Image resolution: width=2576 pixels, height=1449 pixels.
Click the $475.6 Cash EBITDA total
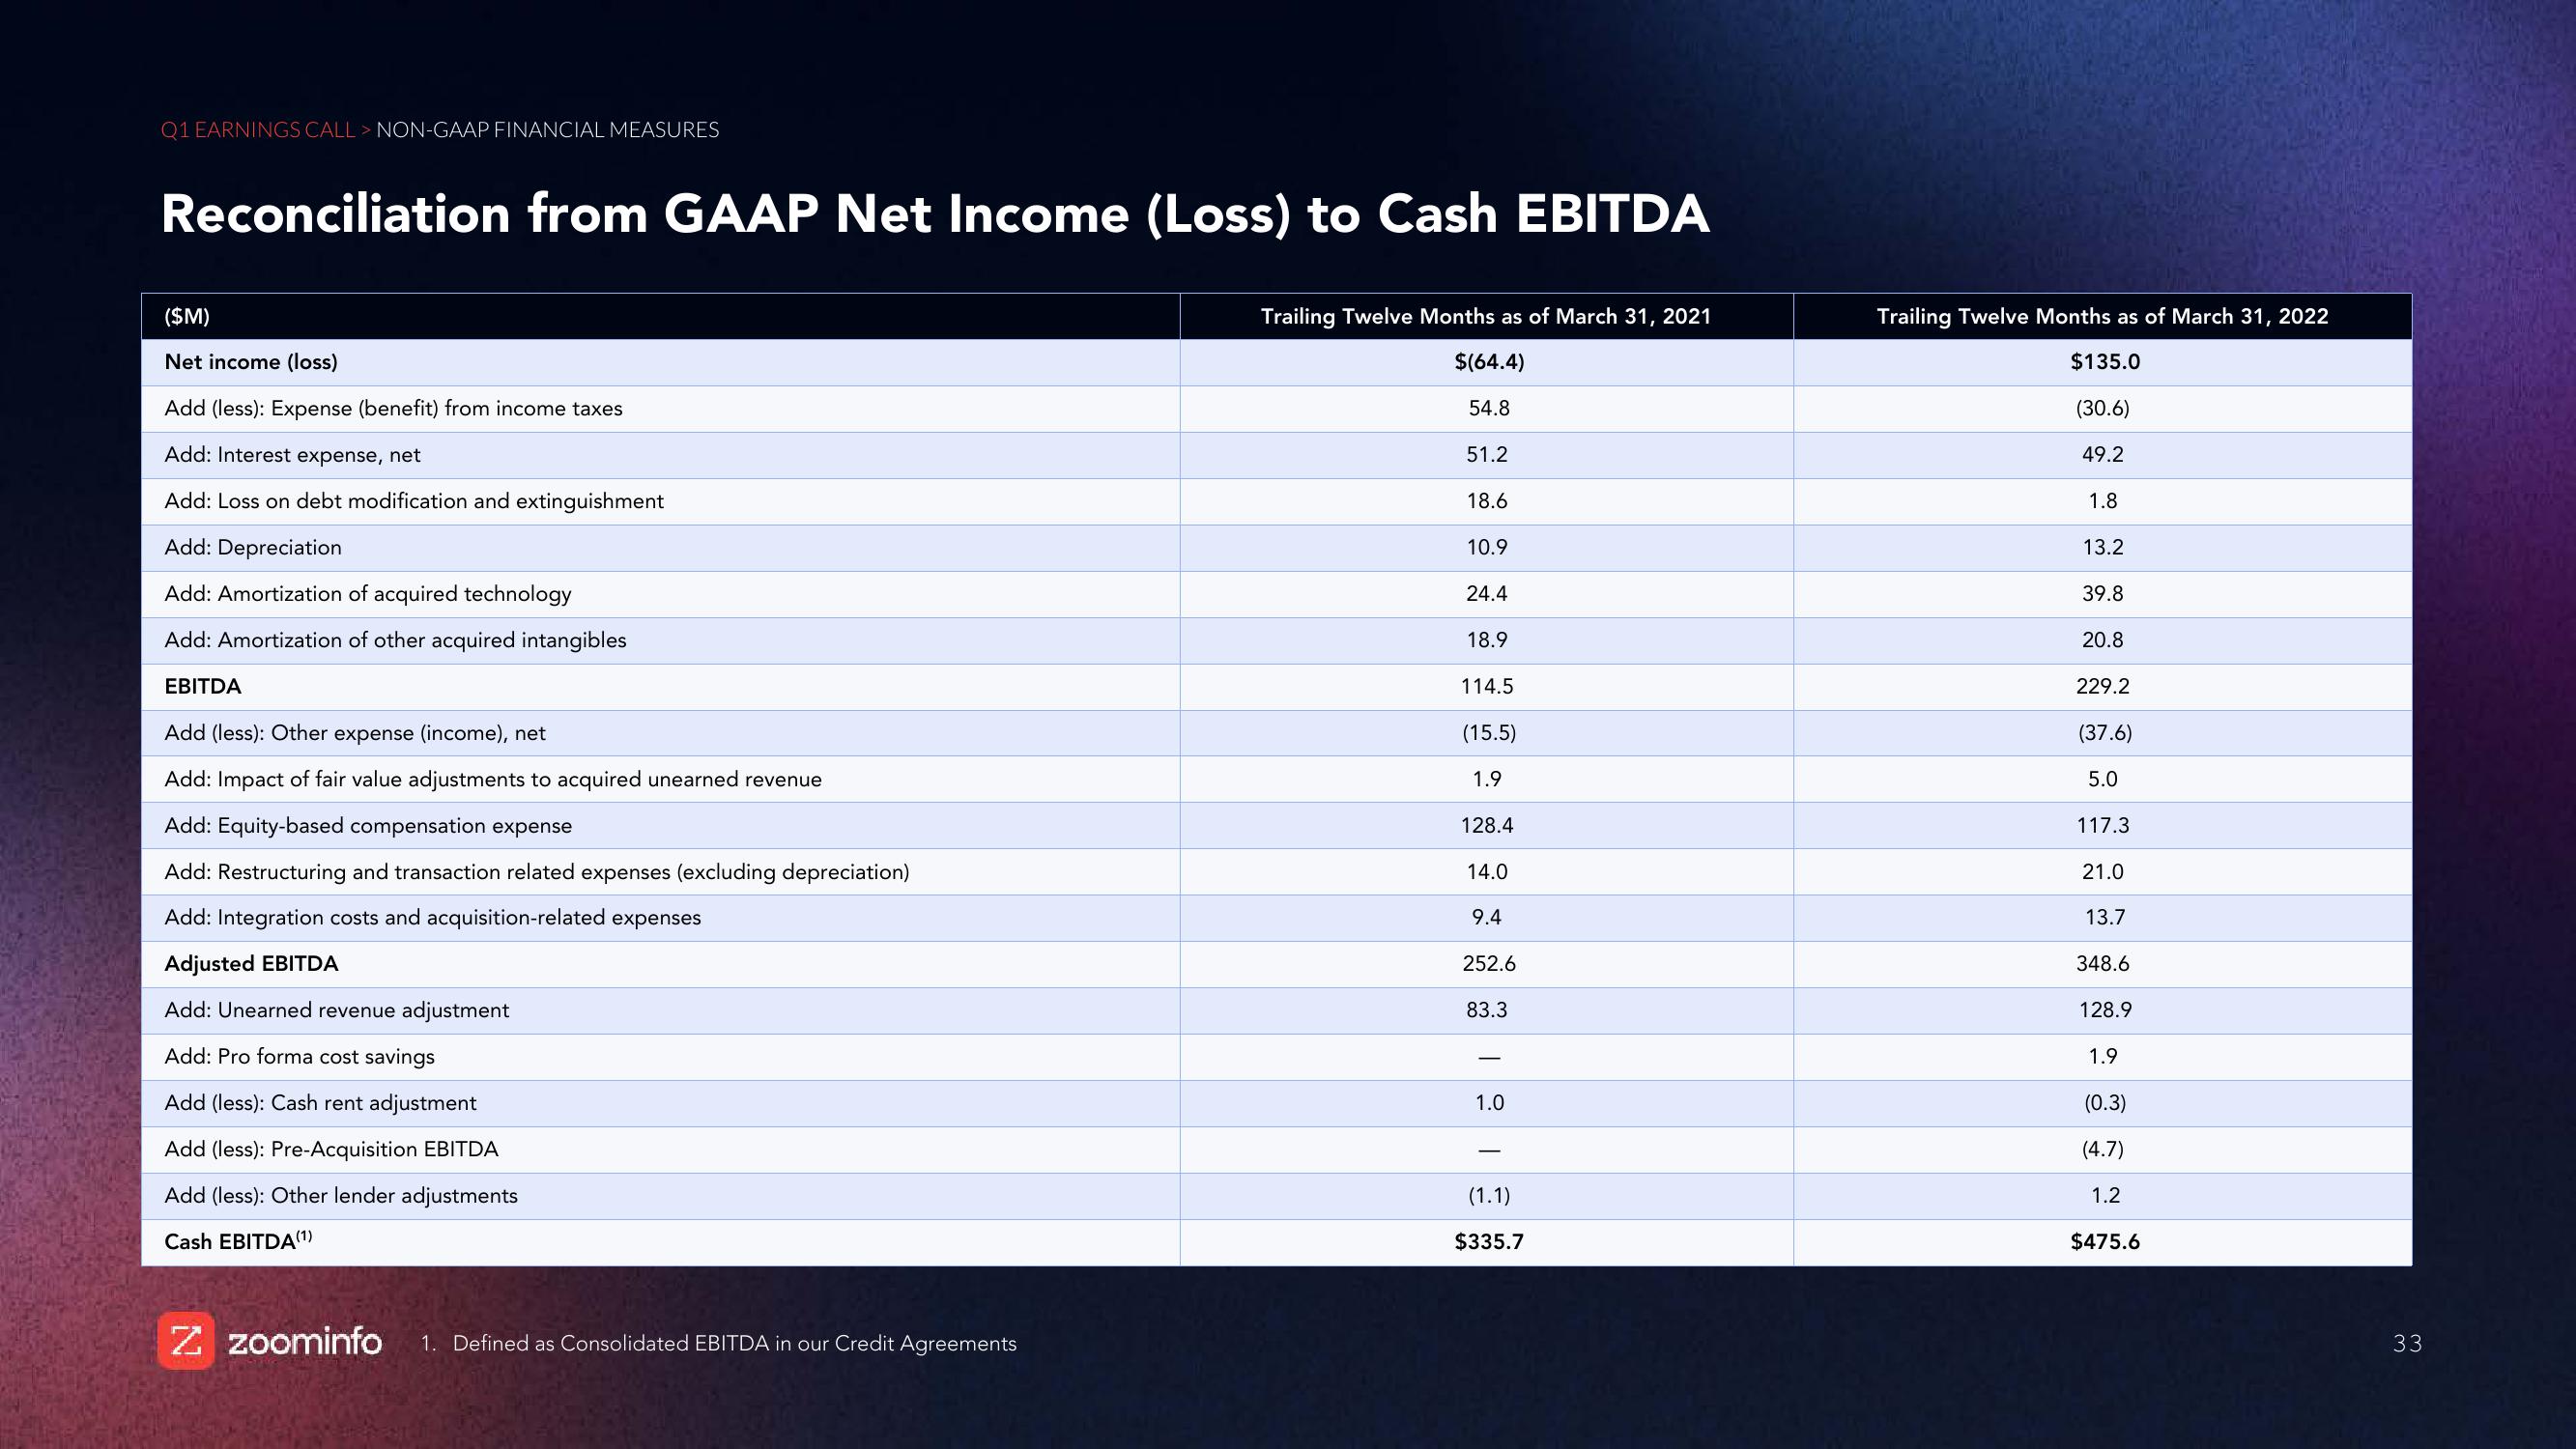(2105, 1242)
